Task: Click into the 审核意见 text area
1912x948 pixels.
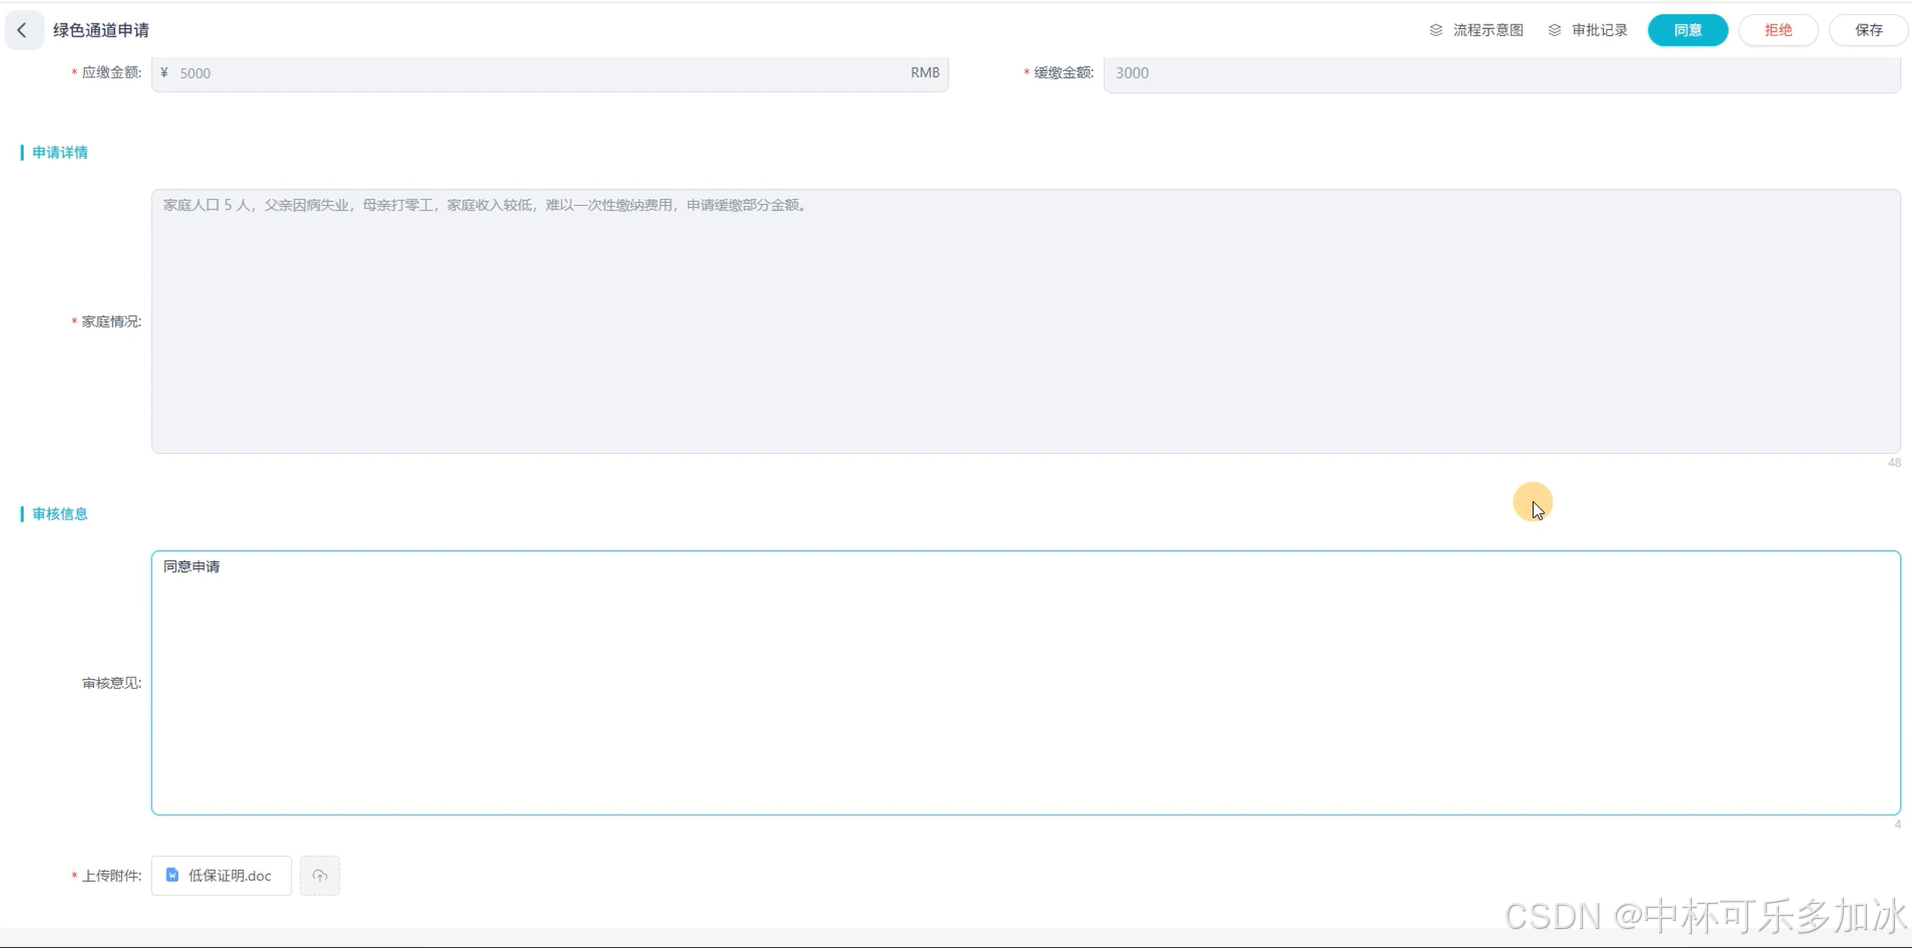Action: (1026, 683)
